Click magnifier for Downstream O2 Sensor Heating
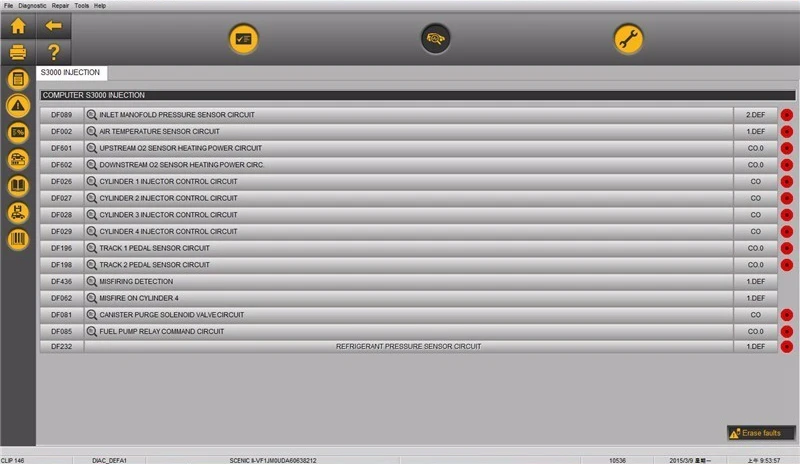The height and width of the screenshot is (464, 800). 91,165
